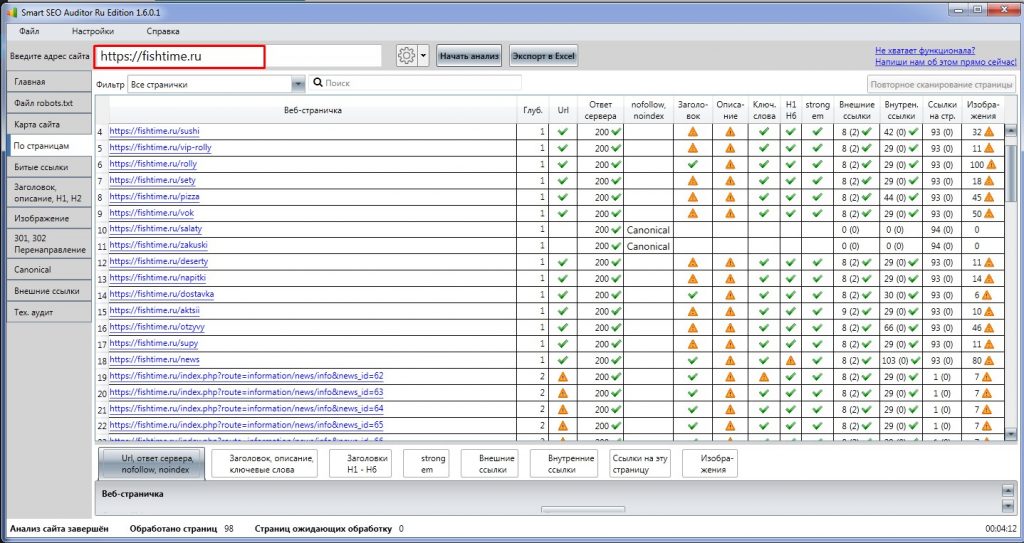Viewport: 1024px width, 543px height.
Task: Sort by Веб-страничка column header
Action: coord(313,110)
